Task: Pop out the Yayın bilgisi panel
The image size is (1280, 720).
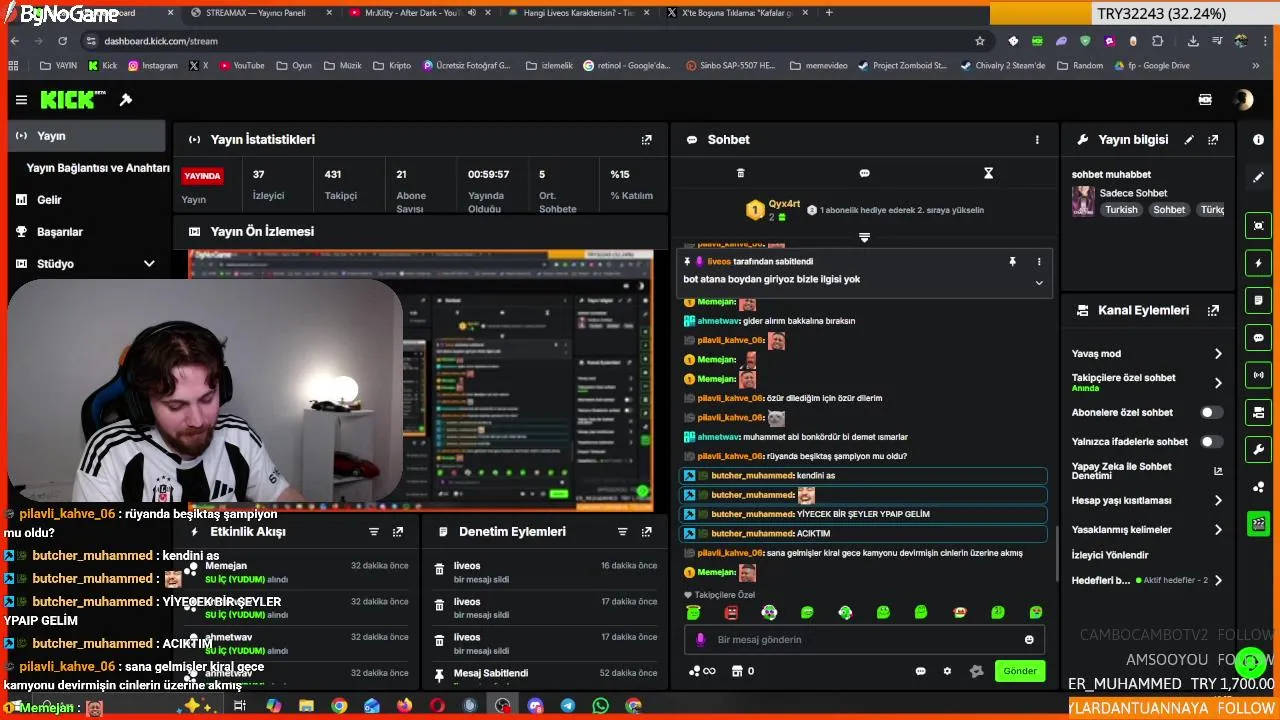Action: (1213, 140)
